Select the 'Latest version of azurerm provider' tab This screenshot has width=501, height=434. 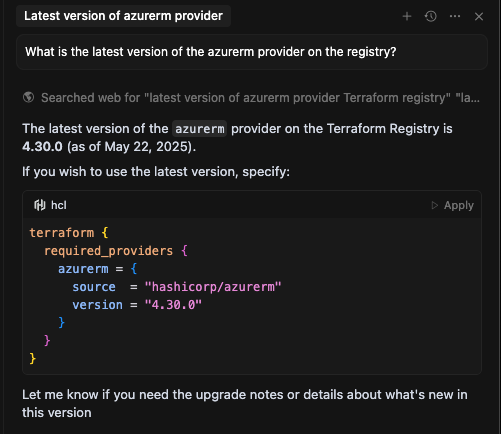pyautogui.click(x=123, y=16)
